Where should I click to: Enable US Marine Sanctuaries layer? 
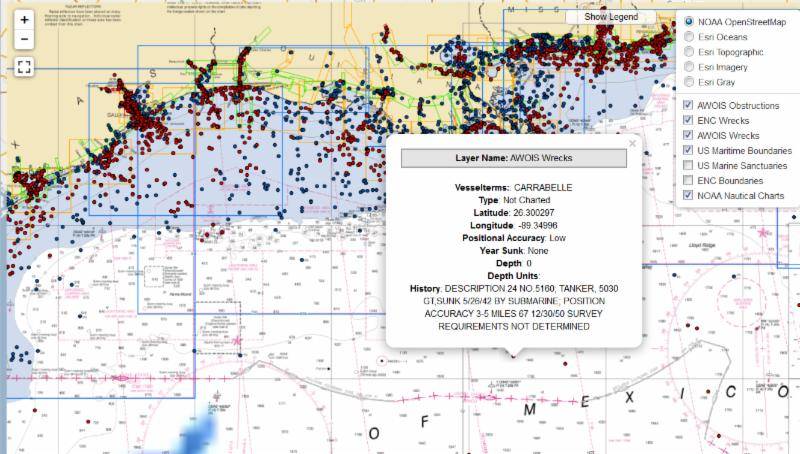tap(688, 165)
